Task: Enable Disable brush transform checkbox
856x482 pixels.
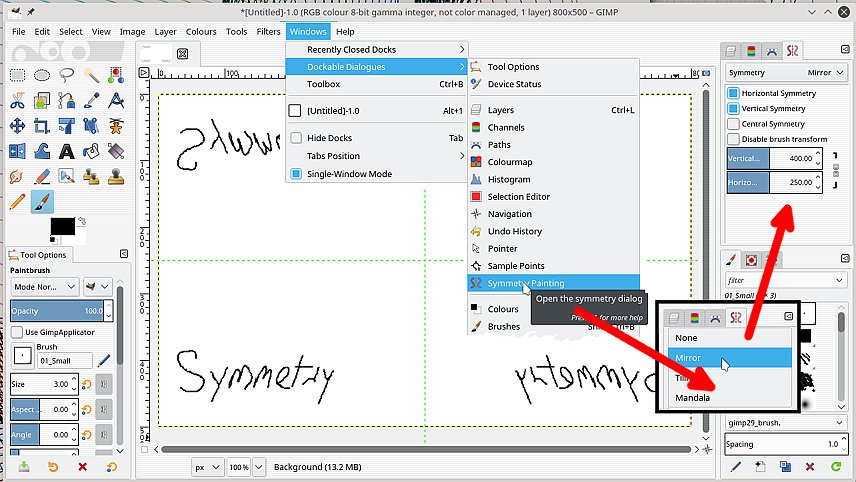Action: pos(733,139)
